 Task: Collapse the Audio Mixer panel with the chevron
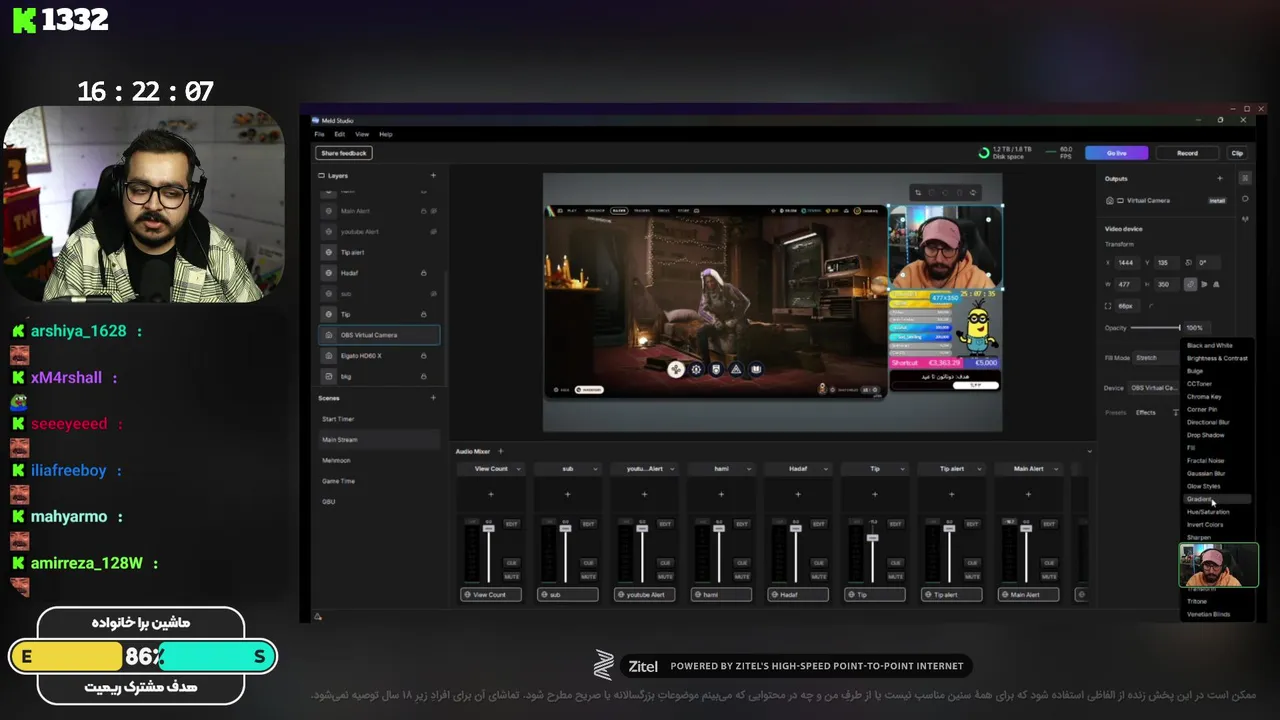1089,451
